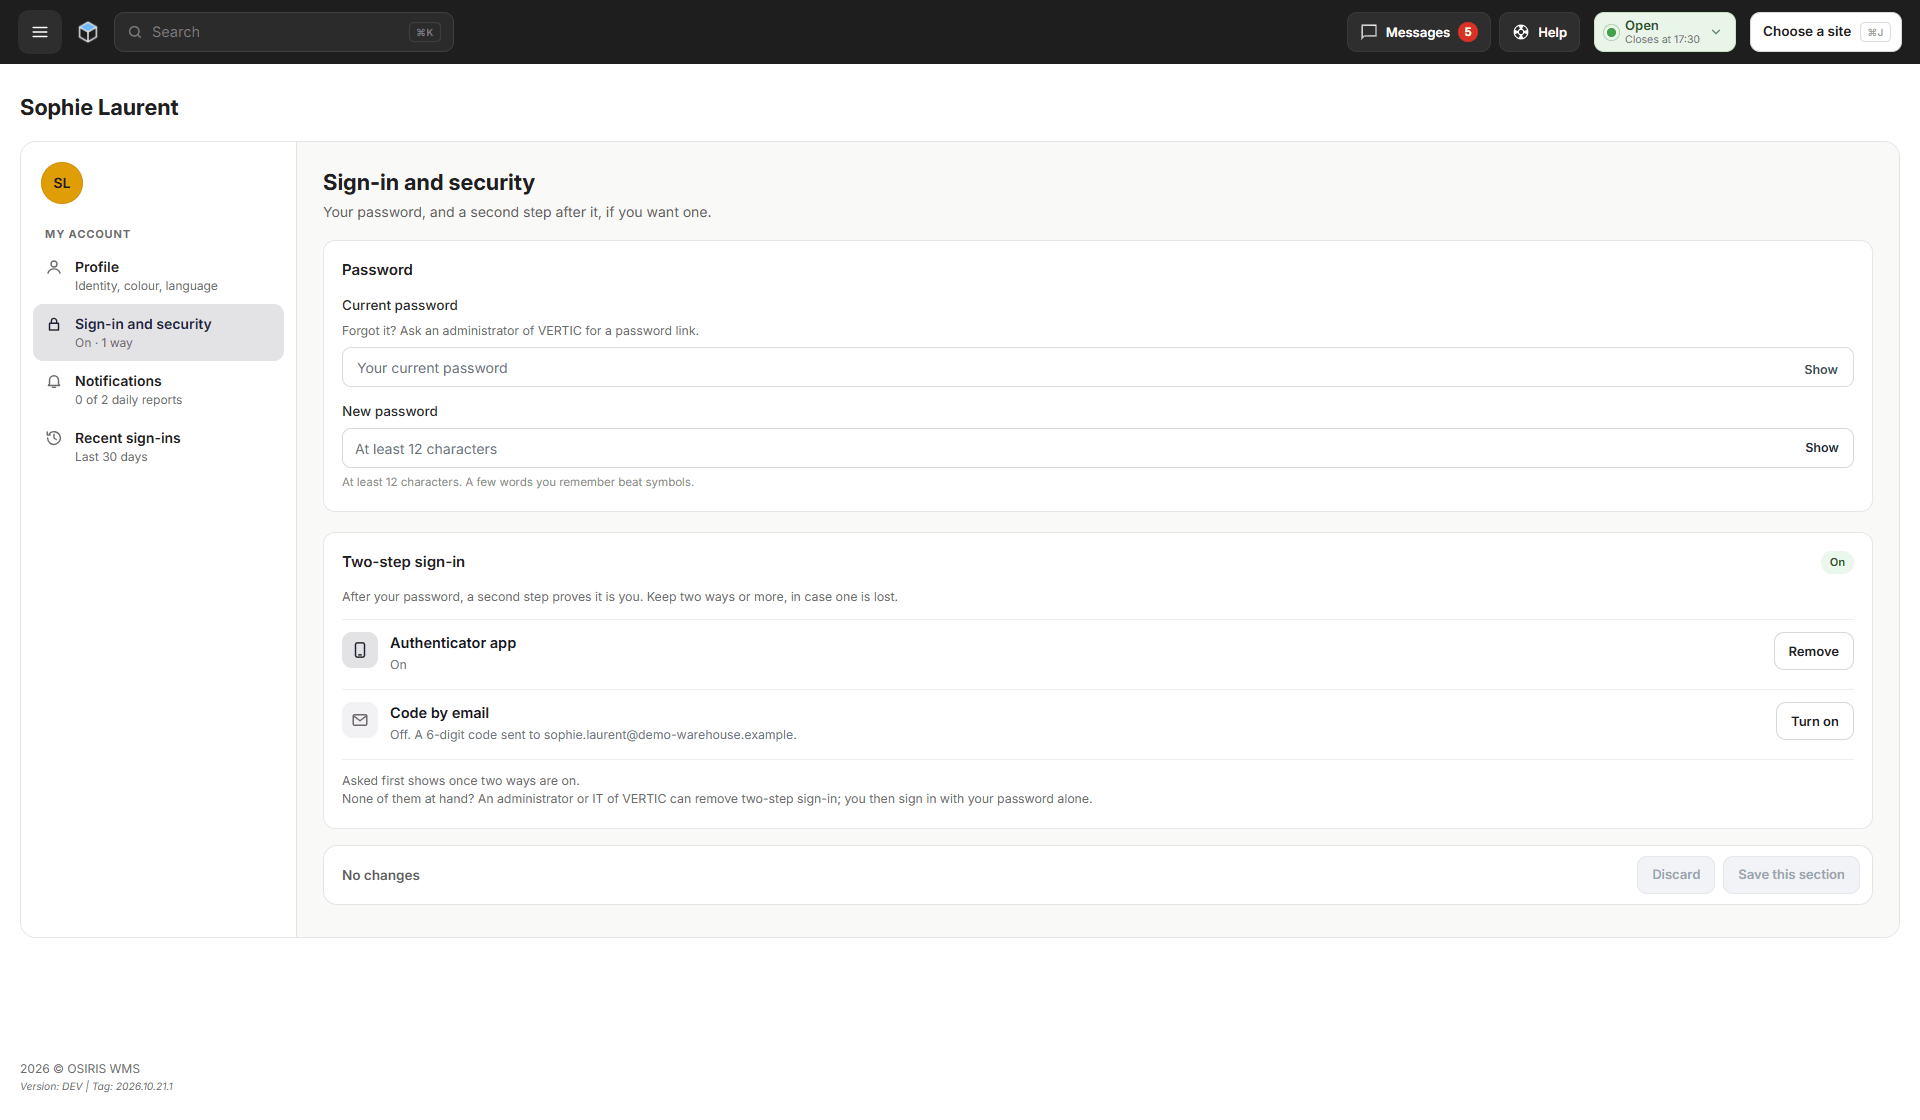
Task: Click the Help lifebuoy icon
Action: (x=1521, y=32)
